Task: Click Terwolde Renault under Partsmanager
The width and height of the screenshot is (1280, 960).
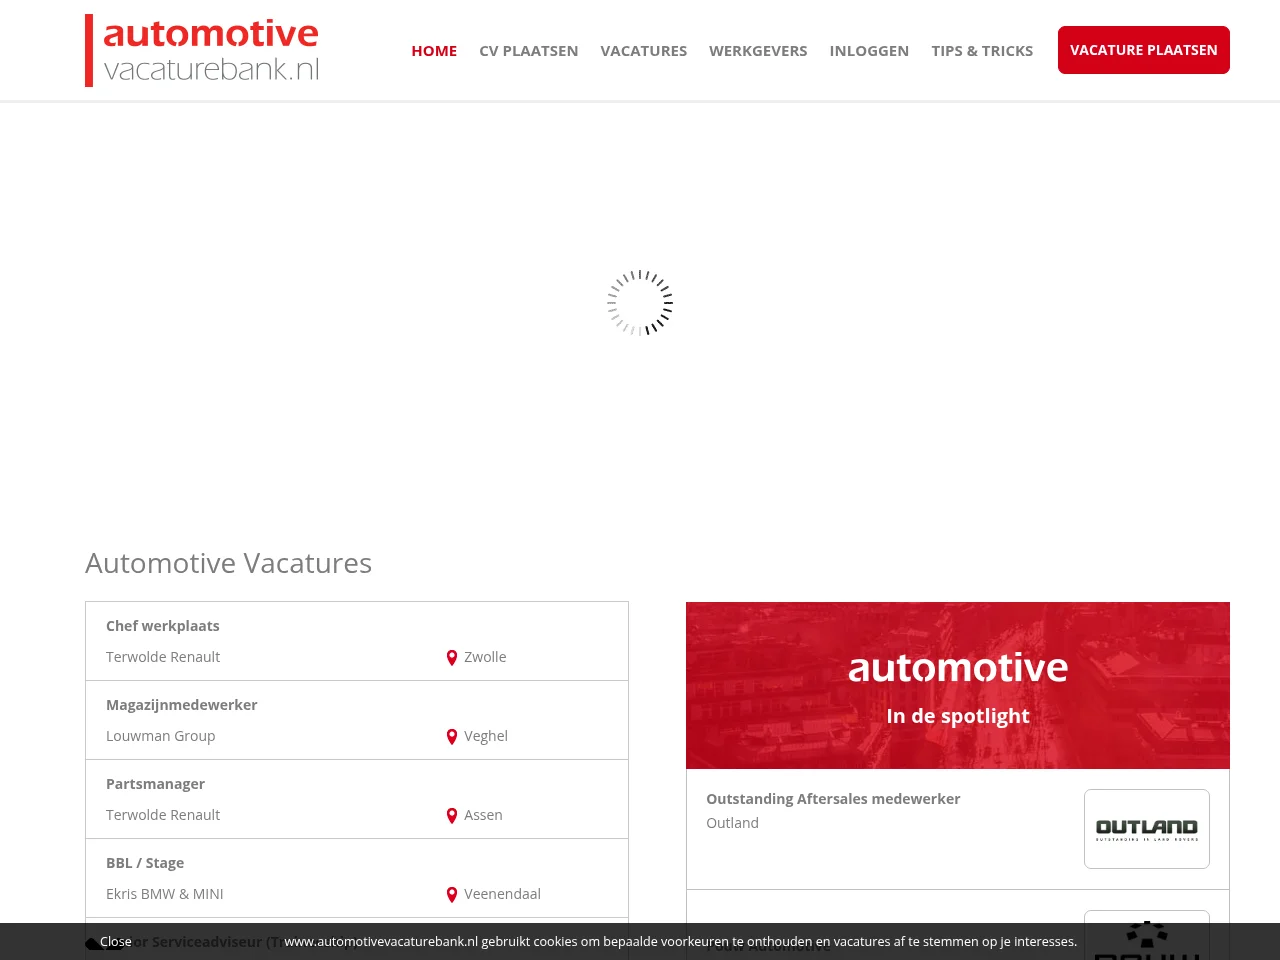Action: point(163,815)
